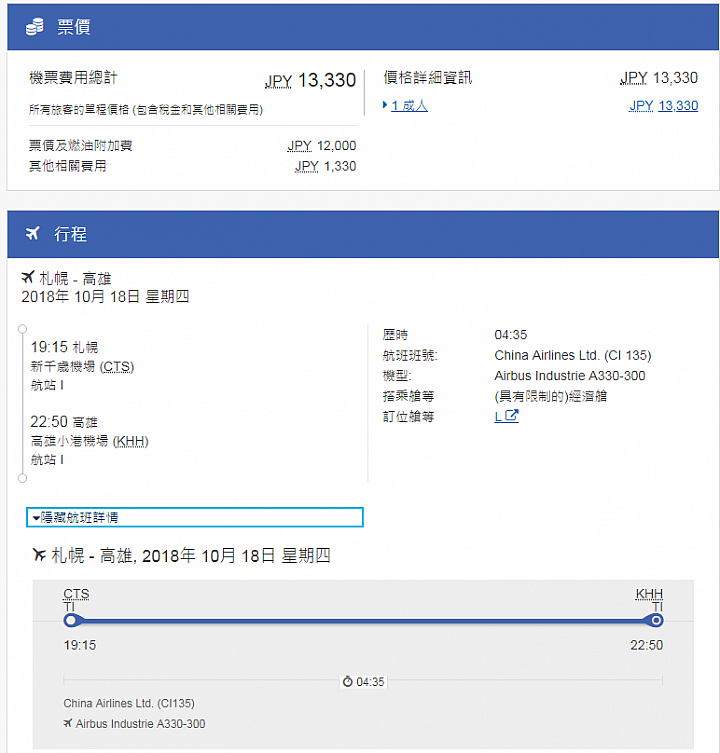The width and height of the screenshot is (720, 753).
Task: Click the (具有限制的)經濟艙 cabin class value
Action: [550, 396]
